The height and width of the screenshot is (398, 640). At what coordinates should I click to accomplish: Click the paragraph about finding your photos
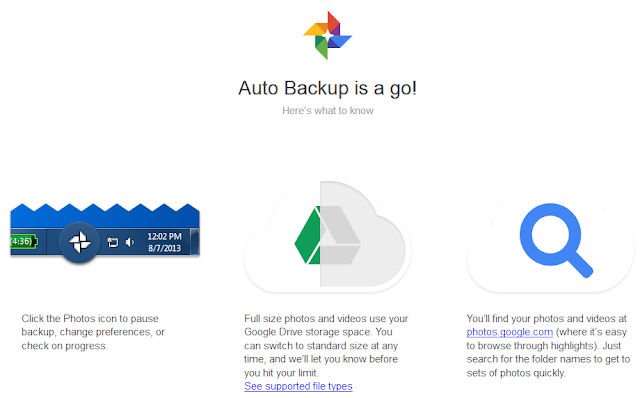coord(548,345)
